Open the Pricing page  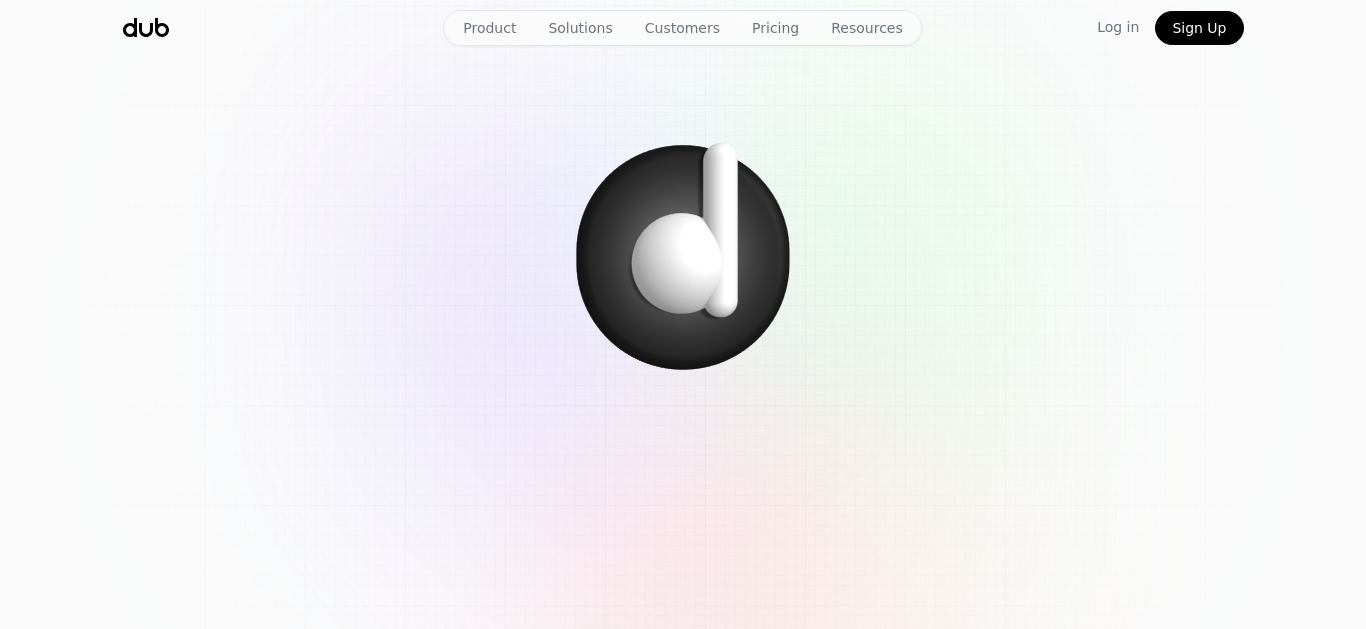coord(775,28)
